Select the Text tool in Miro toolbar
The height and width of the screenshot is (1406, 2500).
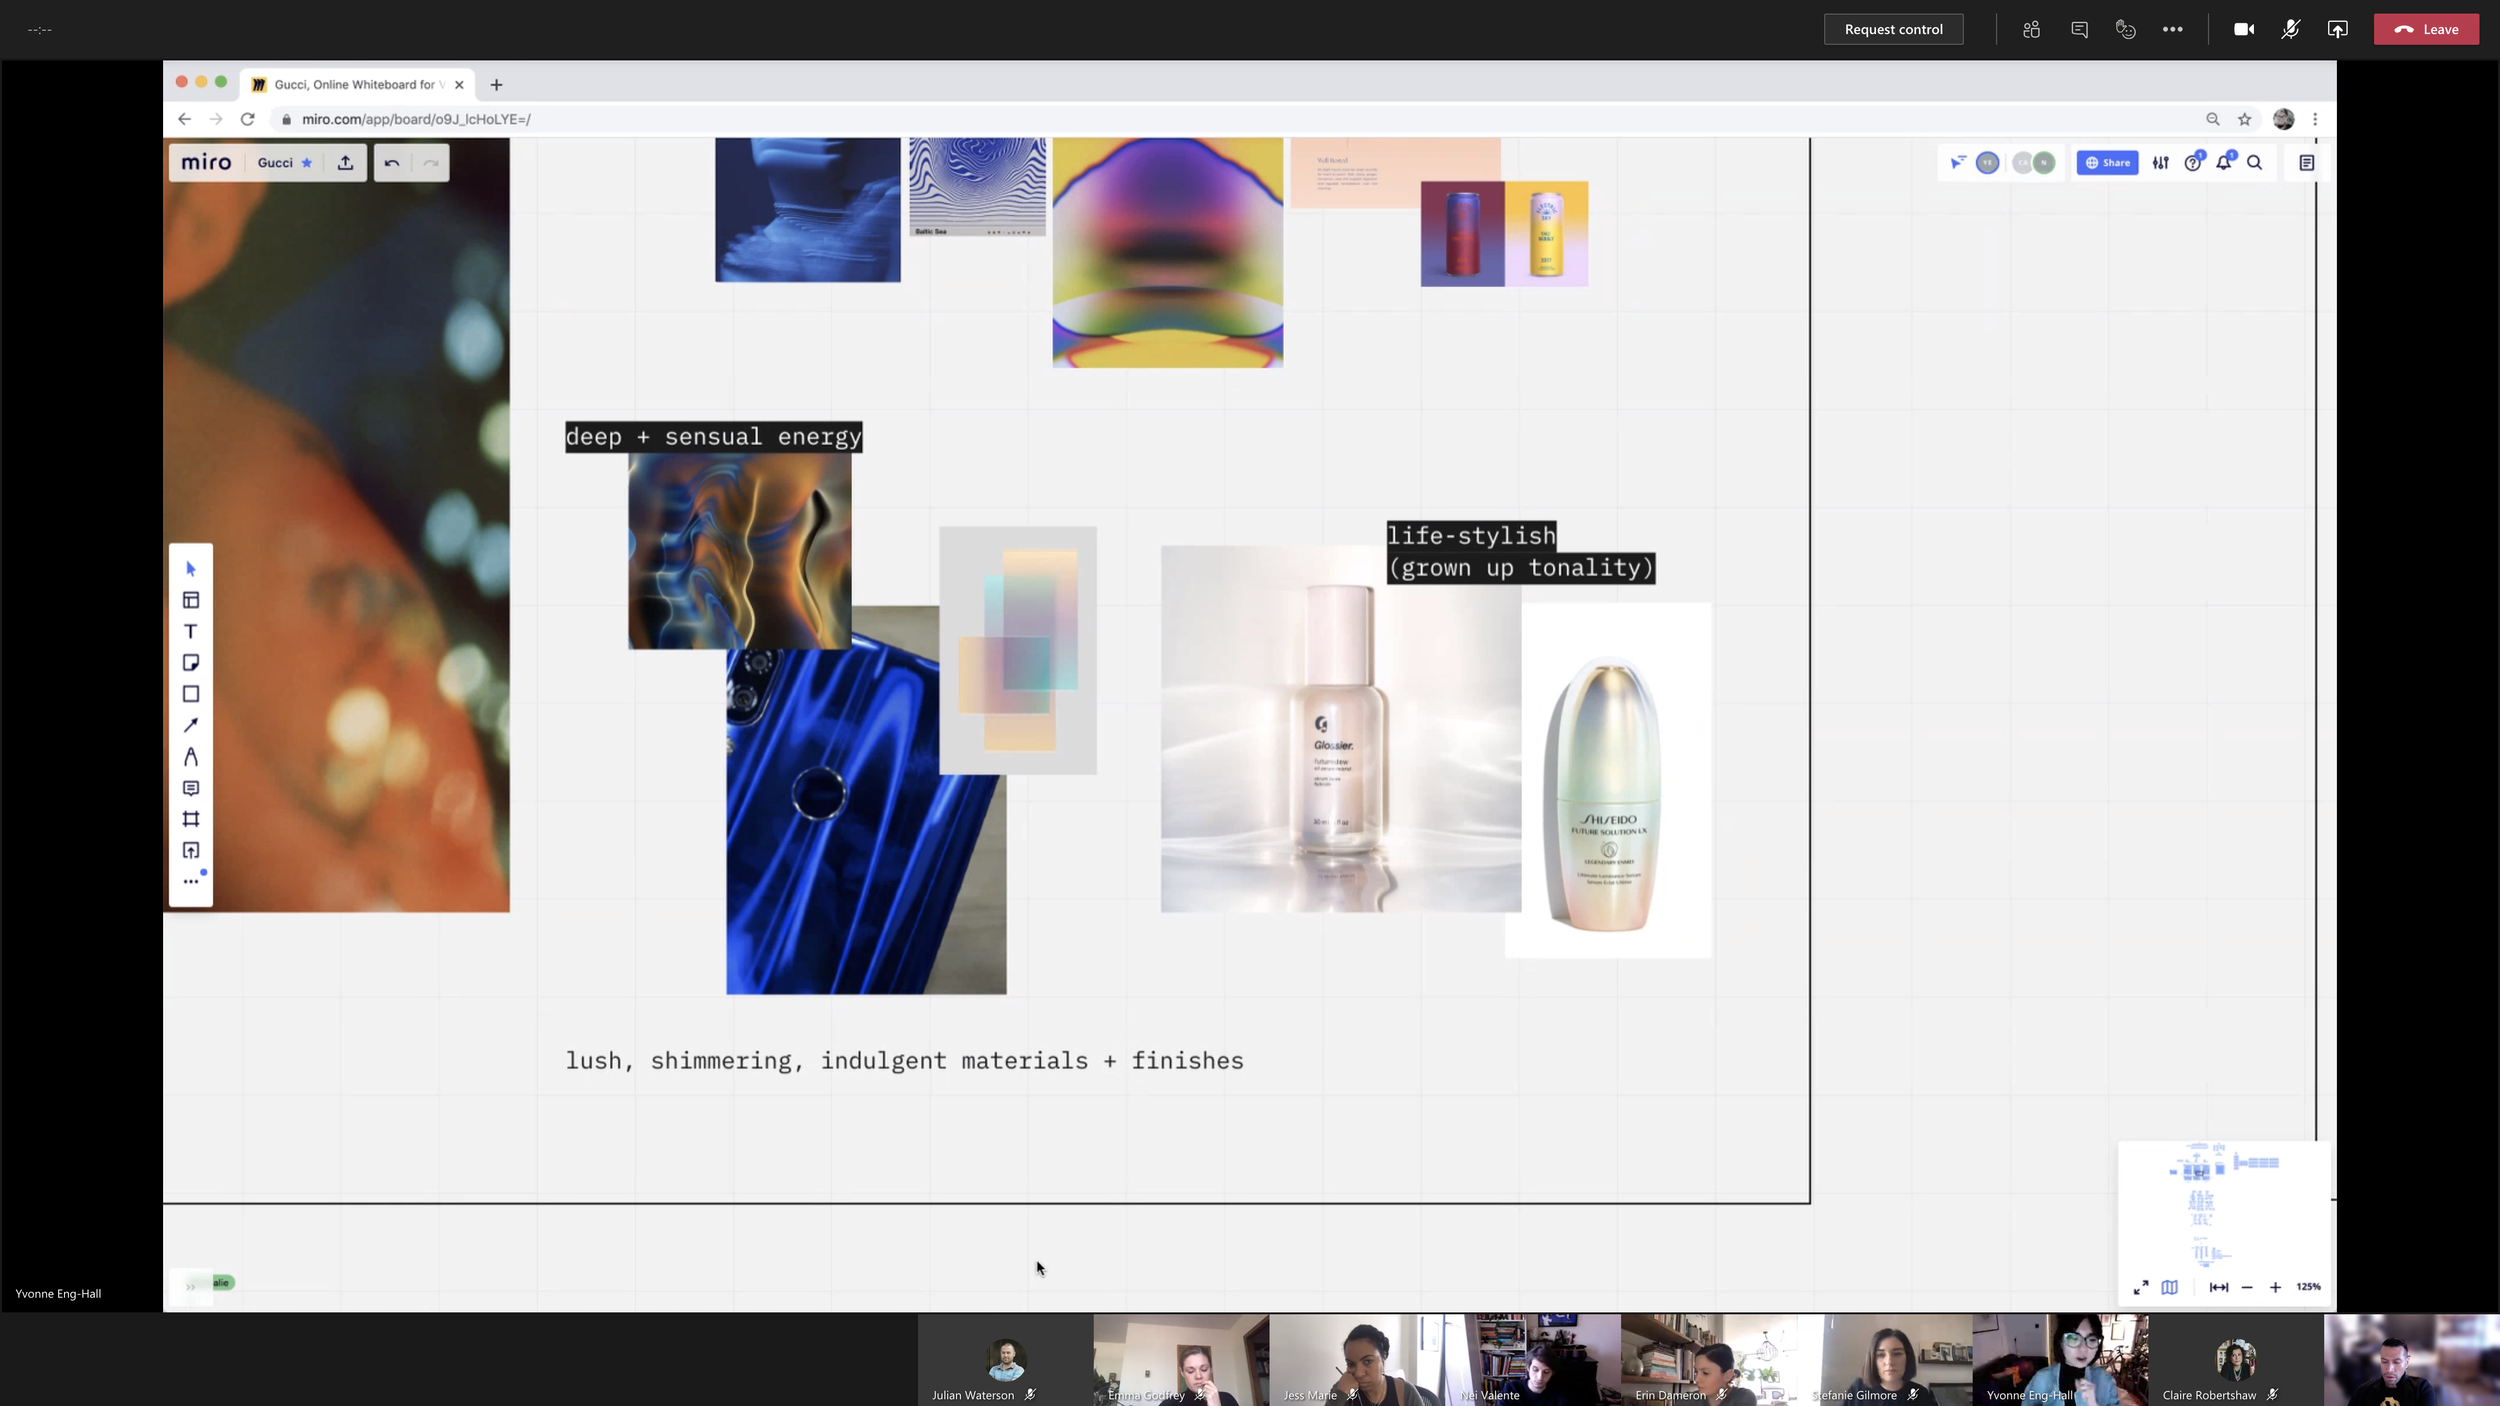191,632
